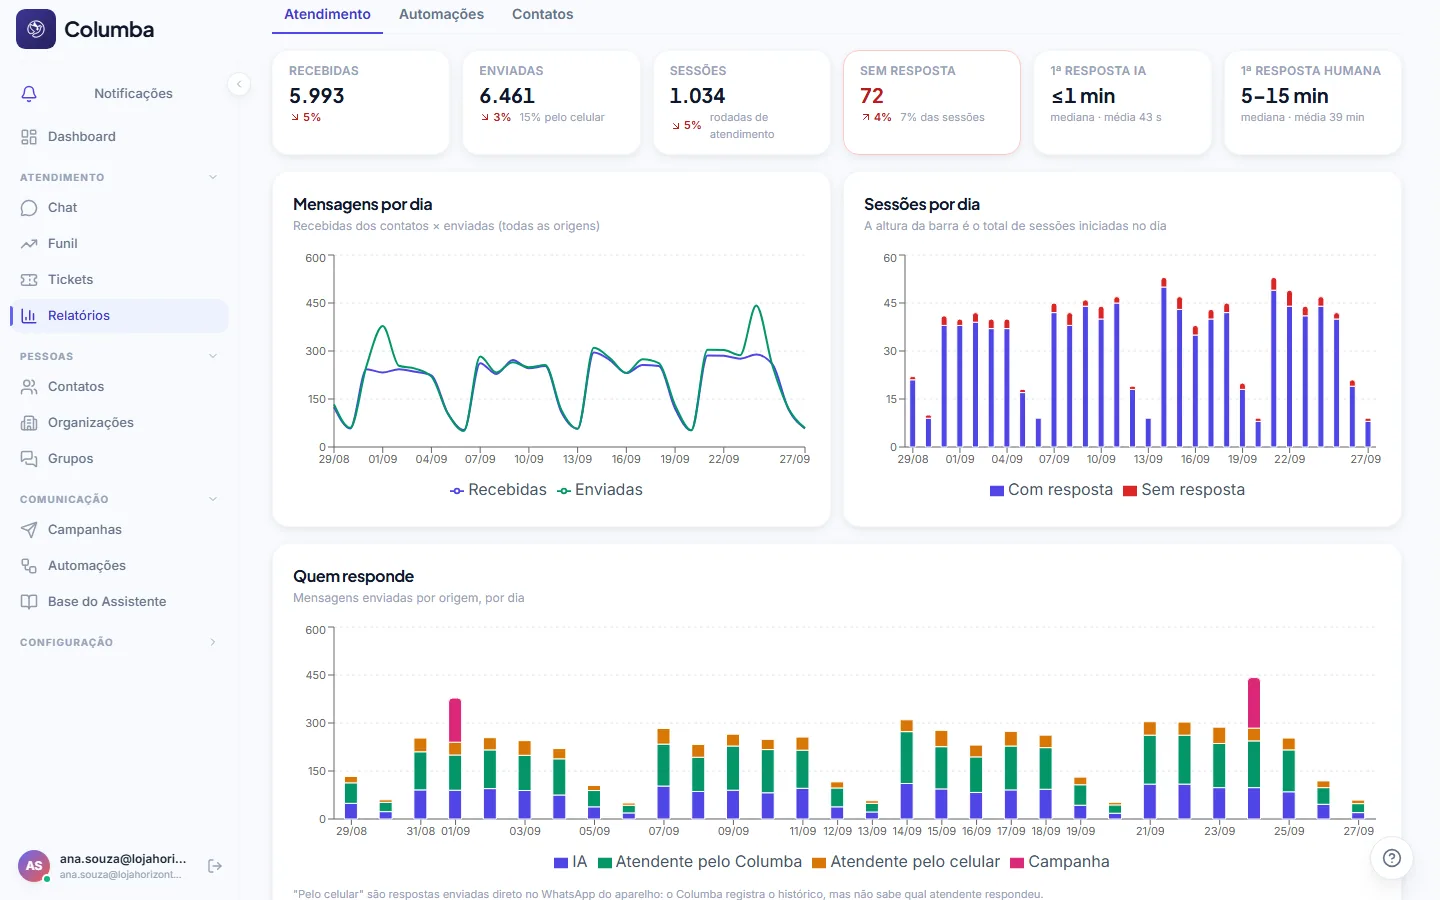Open the help question mark button
The width and height of the screenshot is (1440, 900).
[1391, 858]
